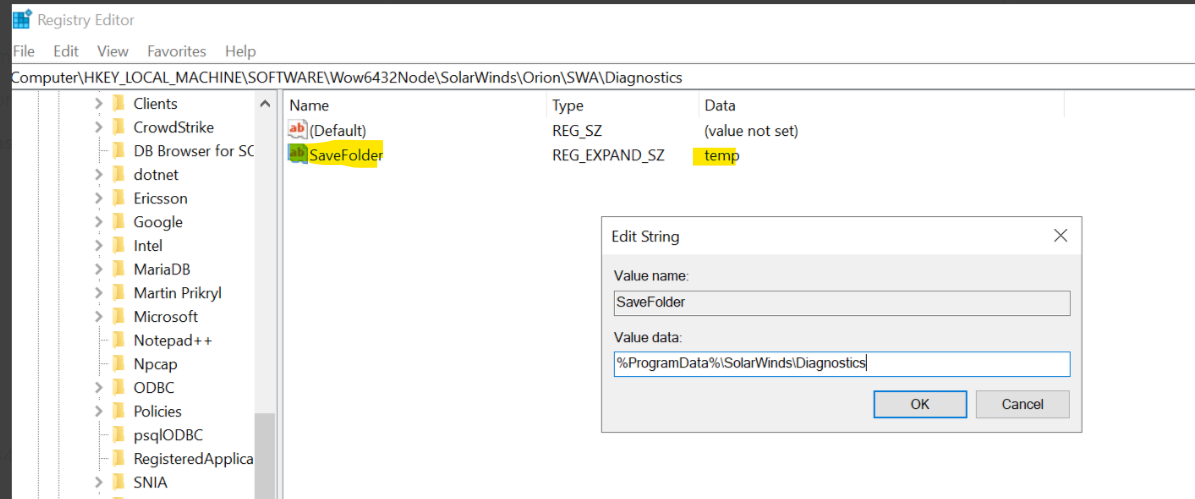
Task: Expand the SNIA registry key
Action: [98, 482]
